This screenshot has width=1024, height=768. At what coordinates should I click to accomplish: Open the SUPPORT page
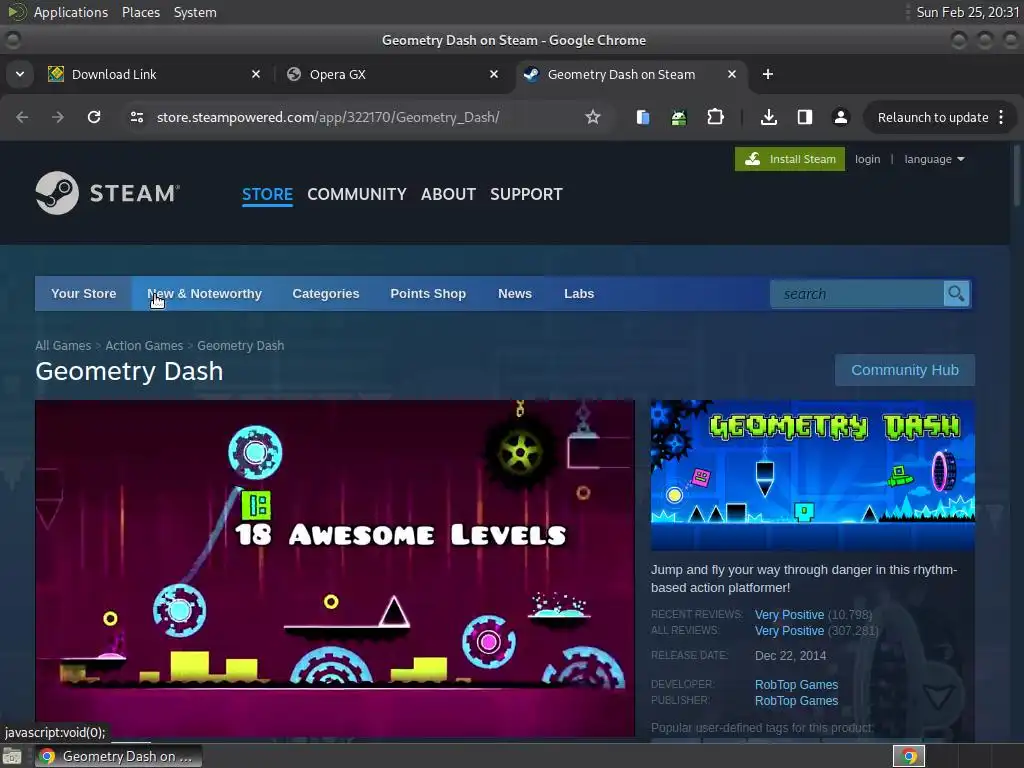pos(526,194)
